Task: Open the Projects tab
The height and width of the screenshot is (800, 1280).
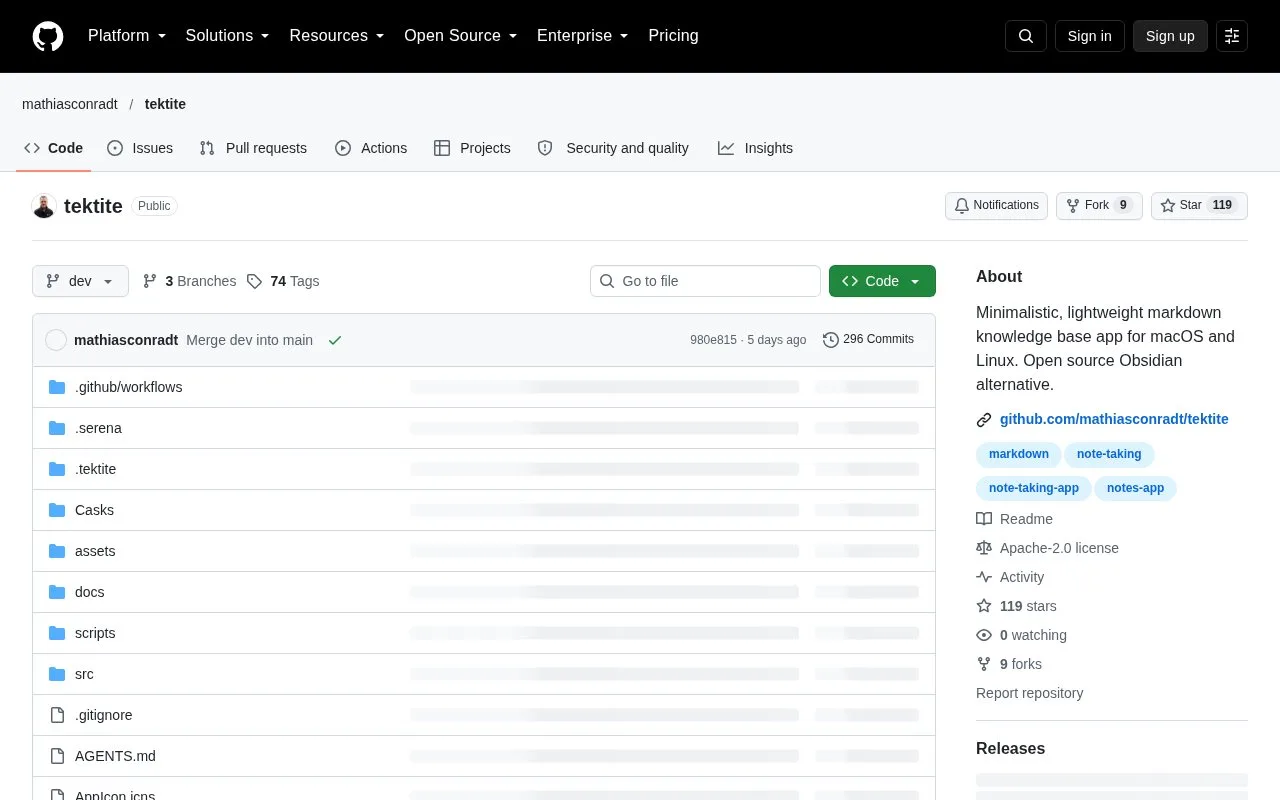Action: (472, 148)
